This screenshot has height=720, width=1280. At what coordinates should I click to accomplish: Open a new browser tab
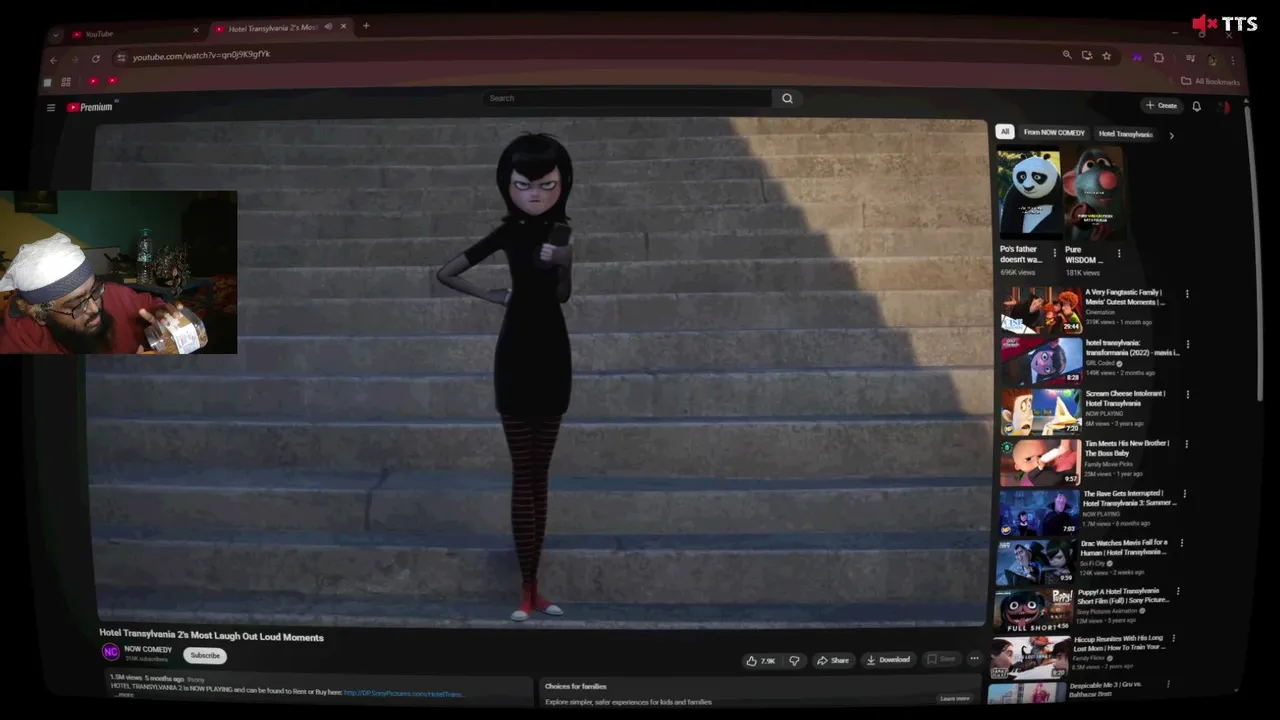[x=366, y=25]
